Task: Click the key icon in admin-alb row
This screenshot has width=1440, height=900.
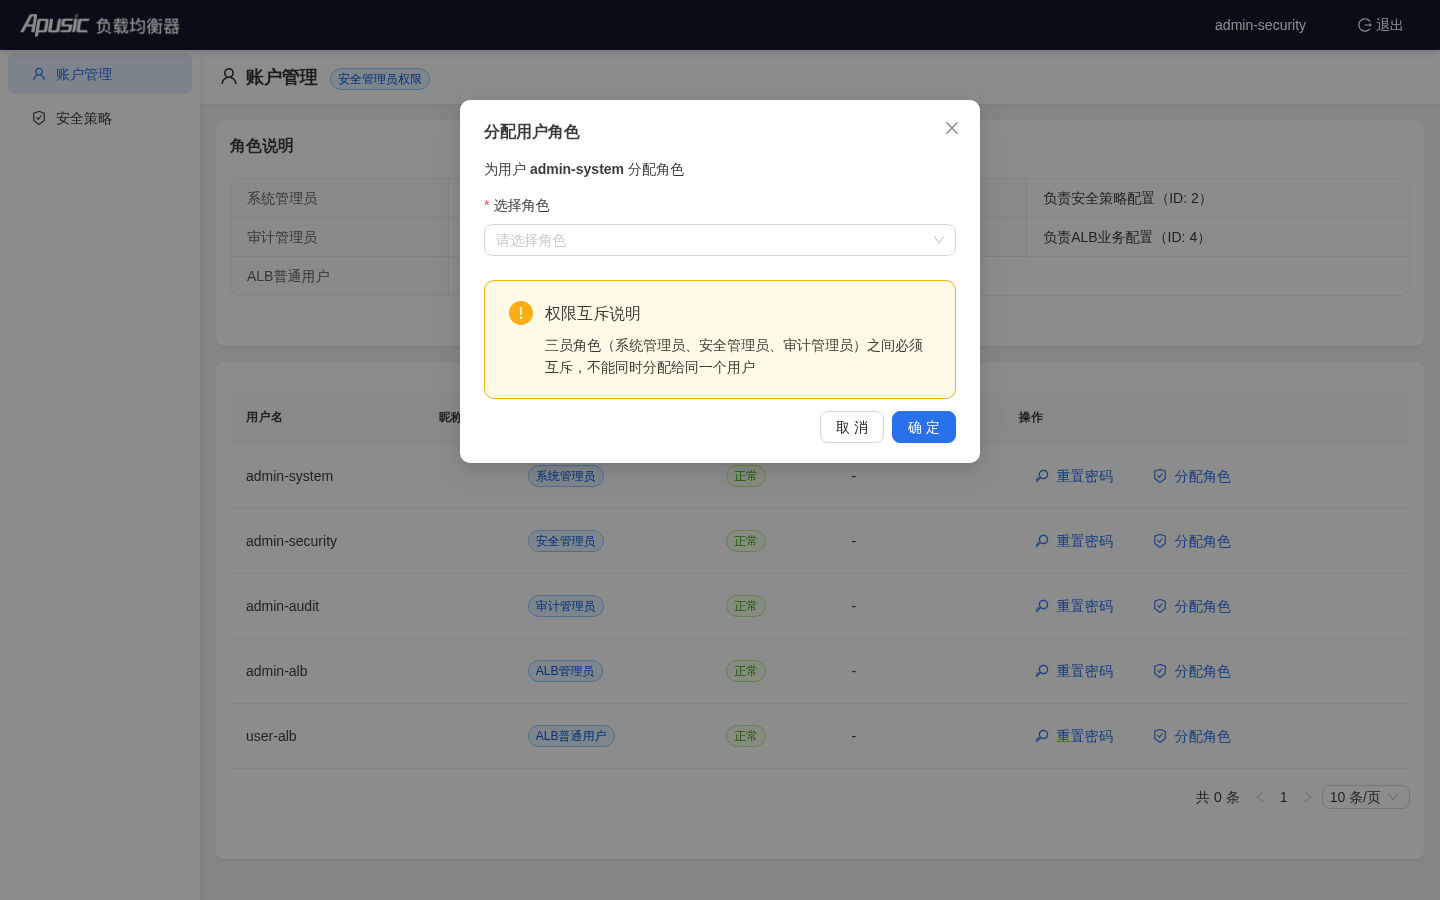Action: pos(1042,671)
